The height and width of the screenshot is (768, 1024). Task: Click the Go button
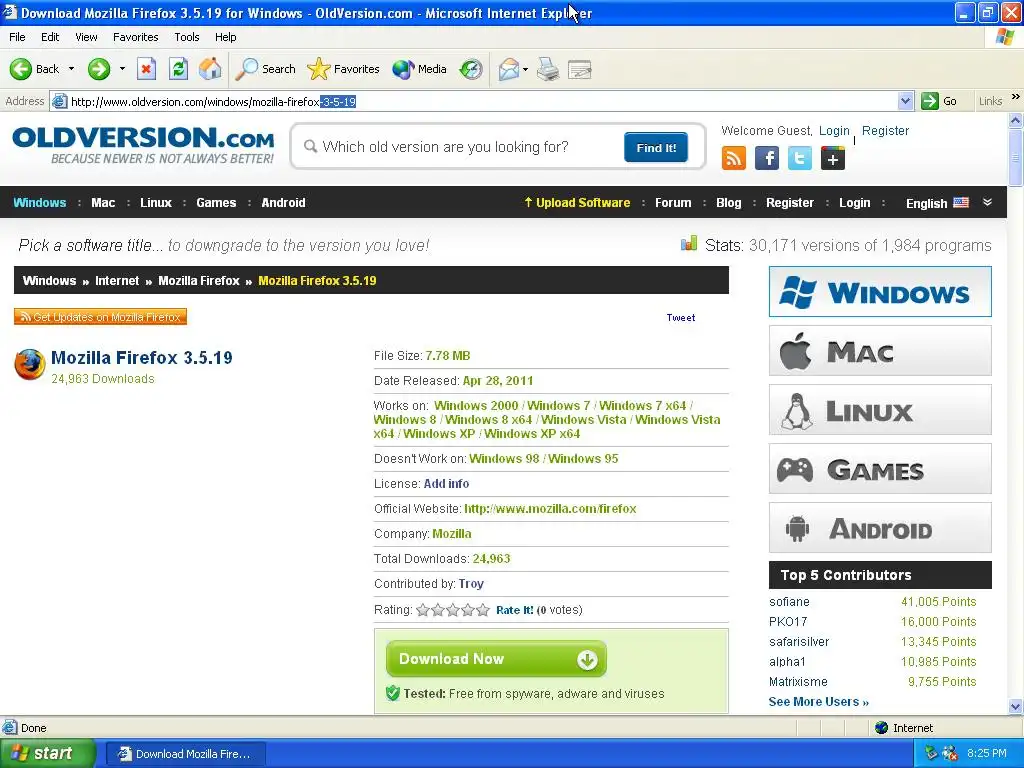[939, 101]
